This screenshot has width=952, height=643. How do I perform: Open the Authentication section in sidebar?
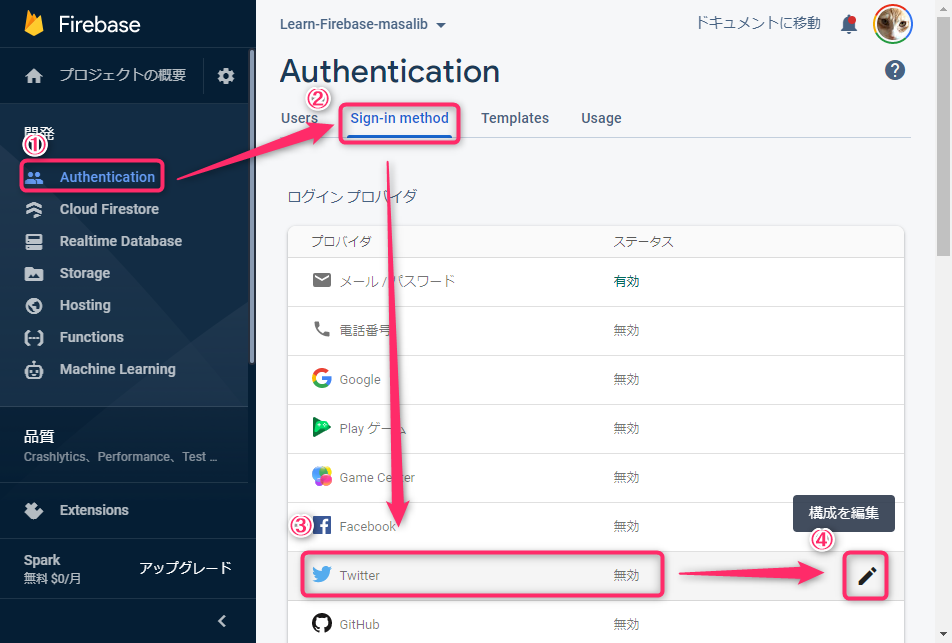pyautogui.click(x=100, y=176)
